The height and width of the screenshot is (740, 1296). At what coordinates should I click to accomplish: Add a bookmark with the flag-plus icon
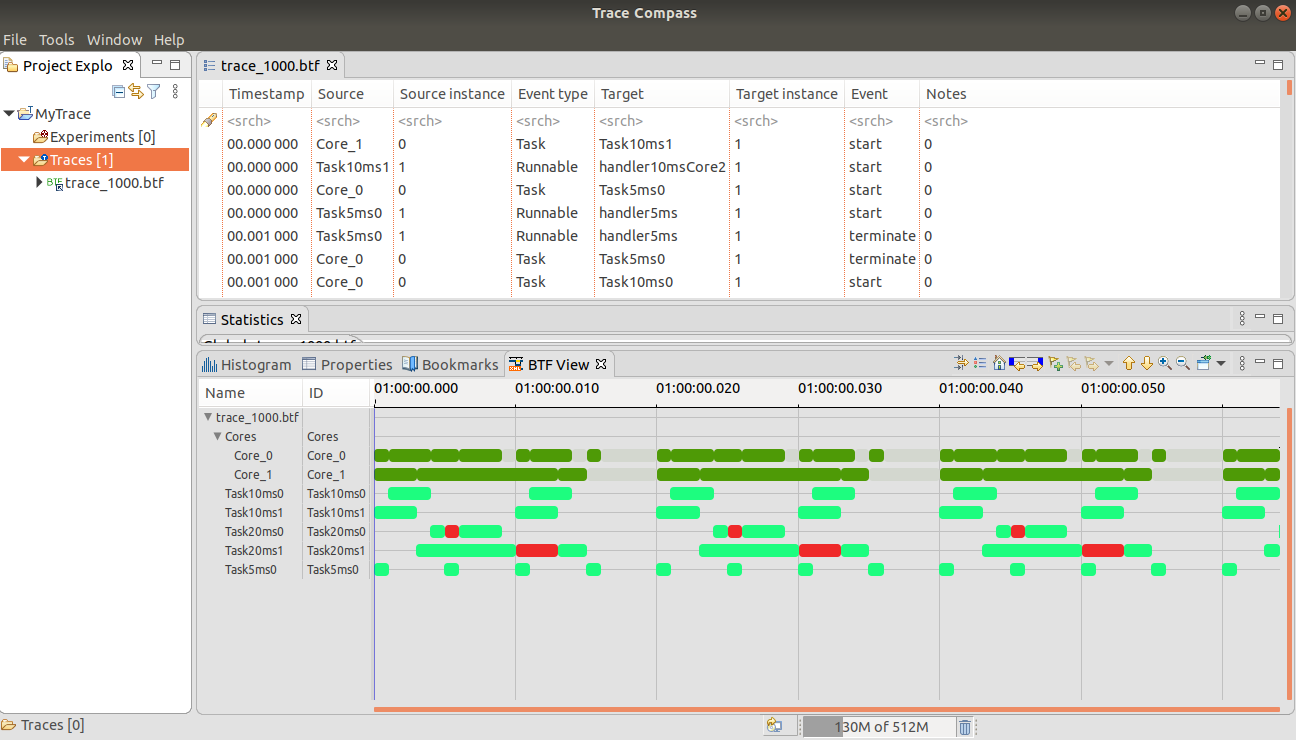[x=1056, y=363]
